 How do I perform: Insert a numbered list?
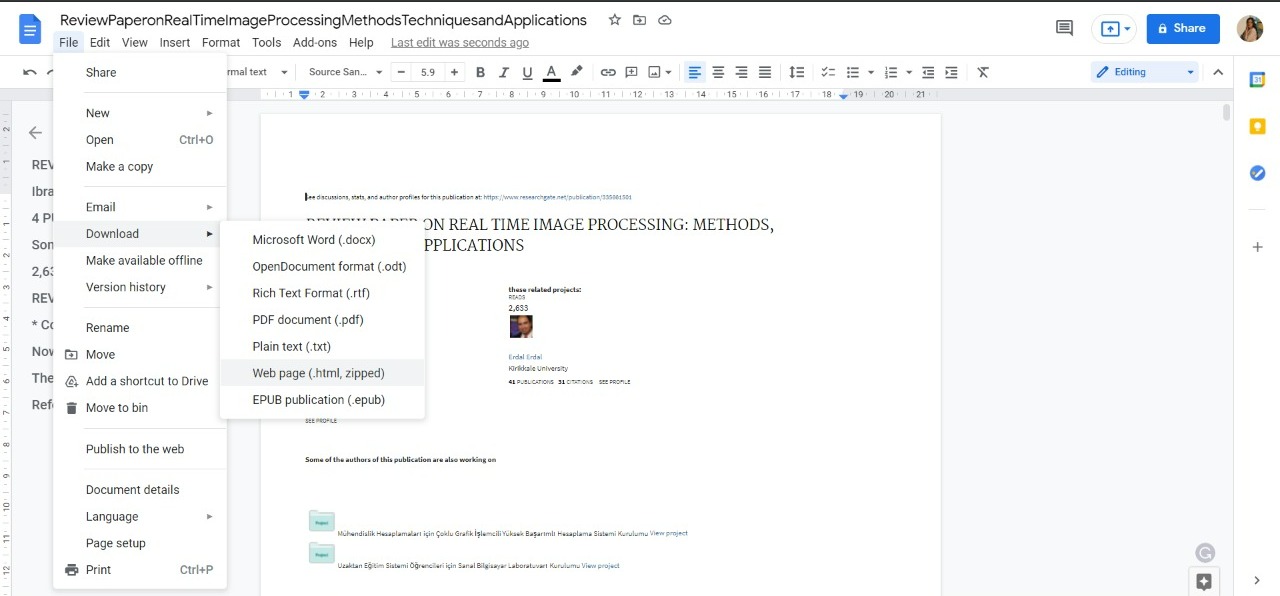coord(891,72)
